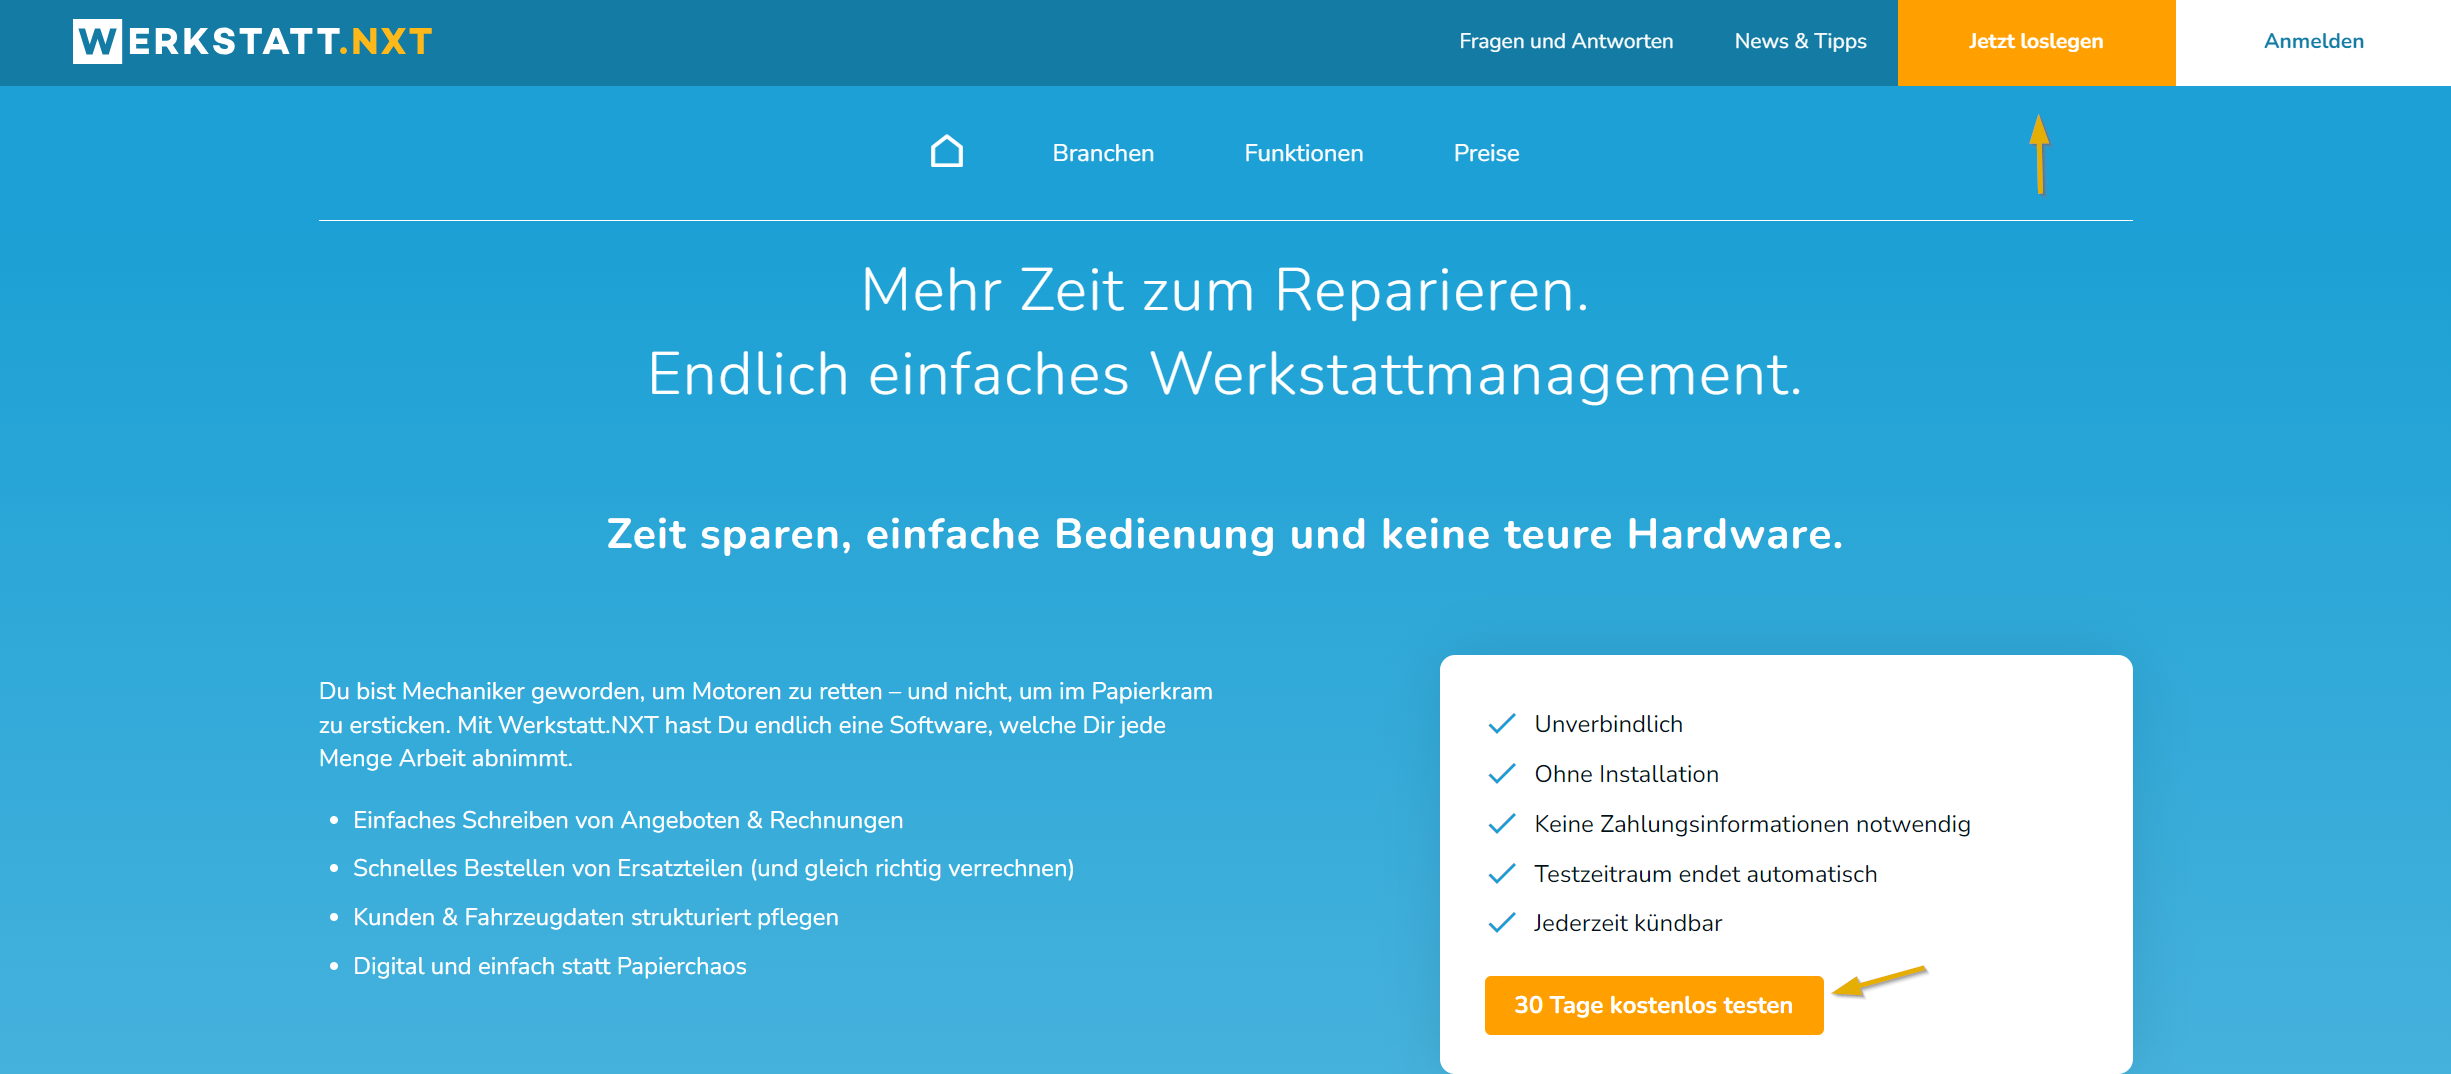Click the Jetzt loslegen button
This screenshot has height=1074, width=2451.
point(2036,42)
